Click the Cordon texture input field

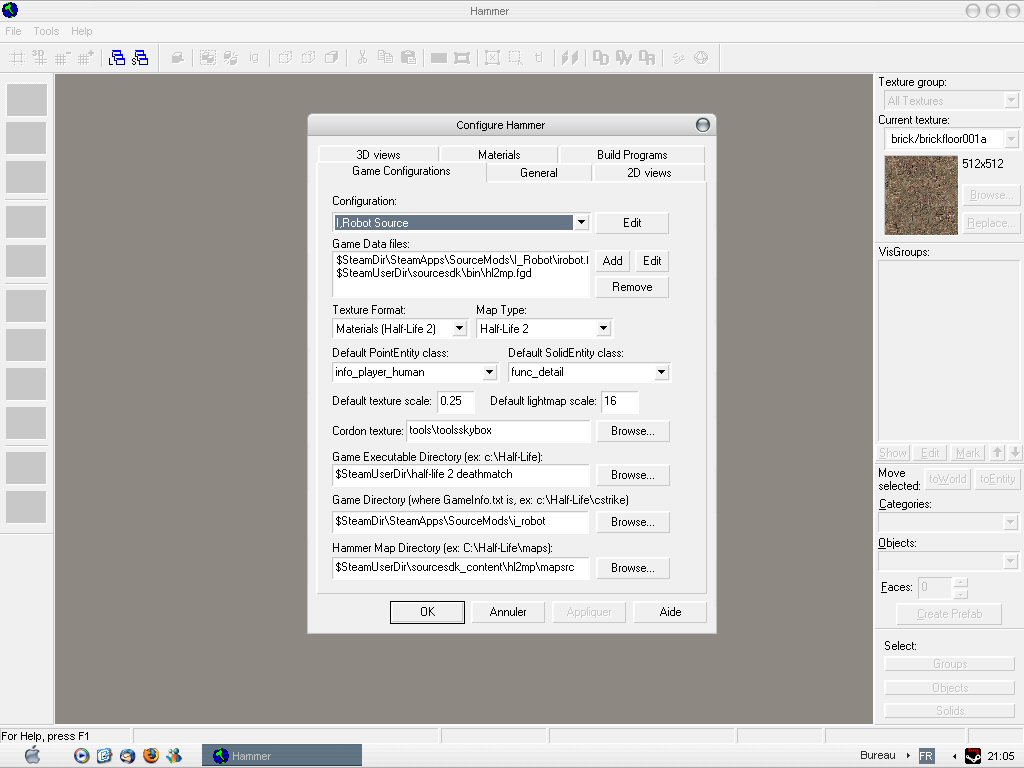tap(498, 430)
